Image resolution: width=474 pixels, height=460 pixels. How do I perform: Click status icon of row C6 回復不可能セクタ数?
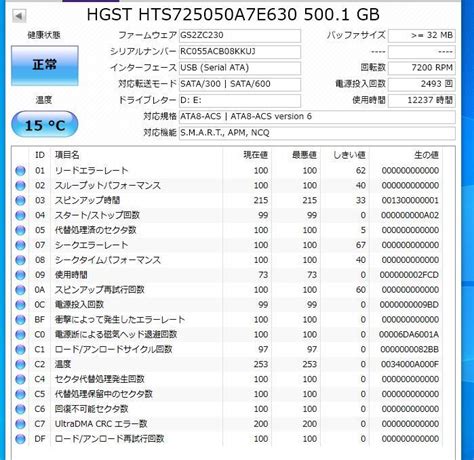20,409
